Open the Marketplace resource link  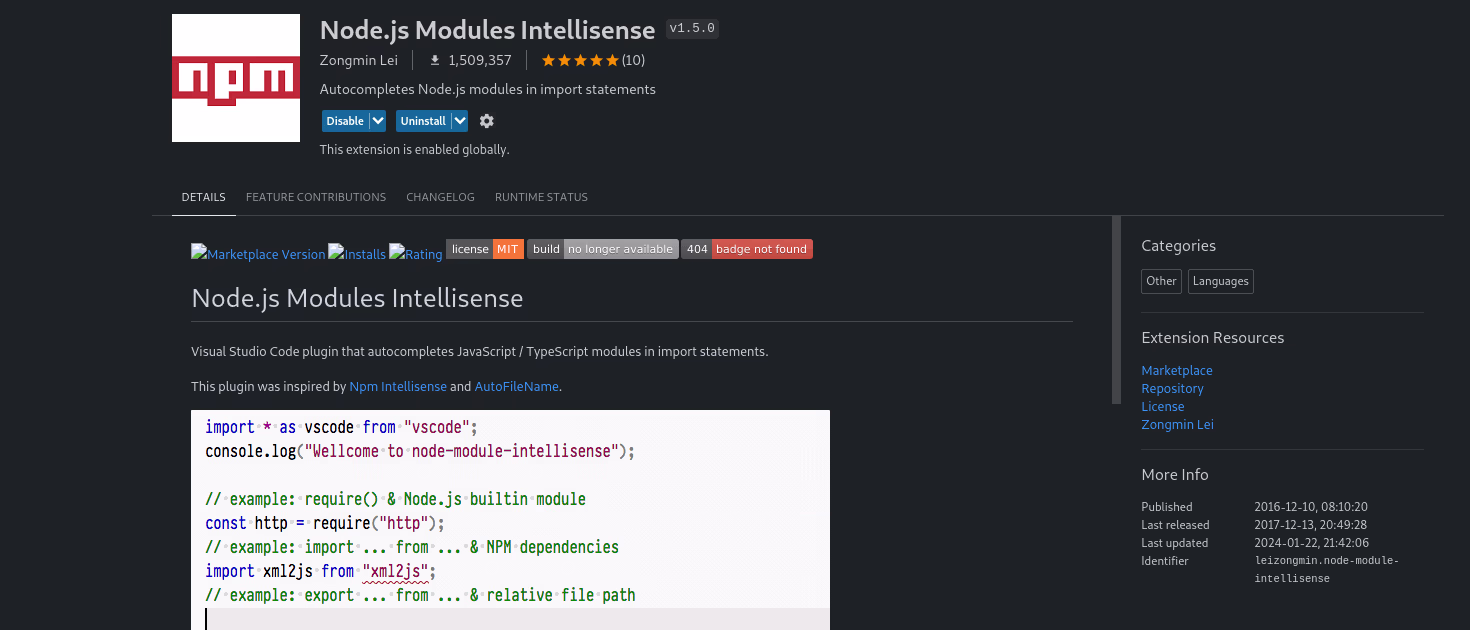point(1177,370)
